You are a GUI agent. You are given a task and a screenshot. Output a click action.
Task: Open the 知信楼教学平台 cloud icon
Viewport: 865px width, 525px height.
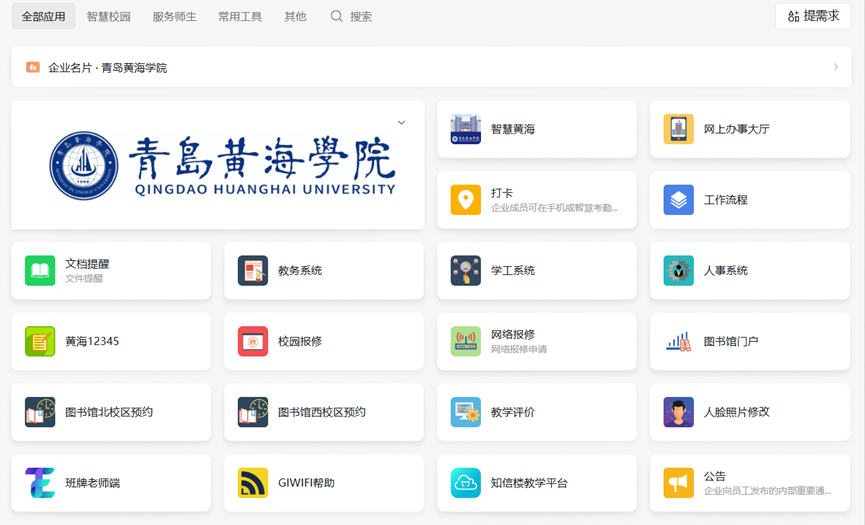[x=466, y=483]
